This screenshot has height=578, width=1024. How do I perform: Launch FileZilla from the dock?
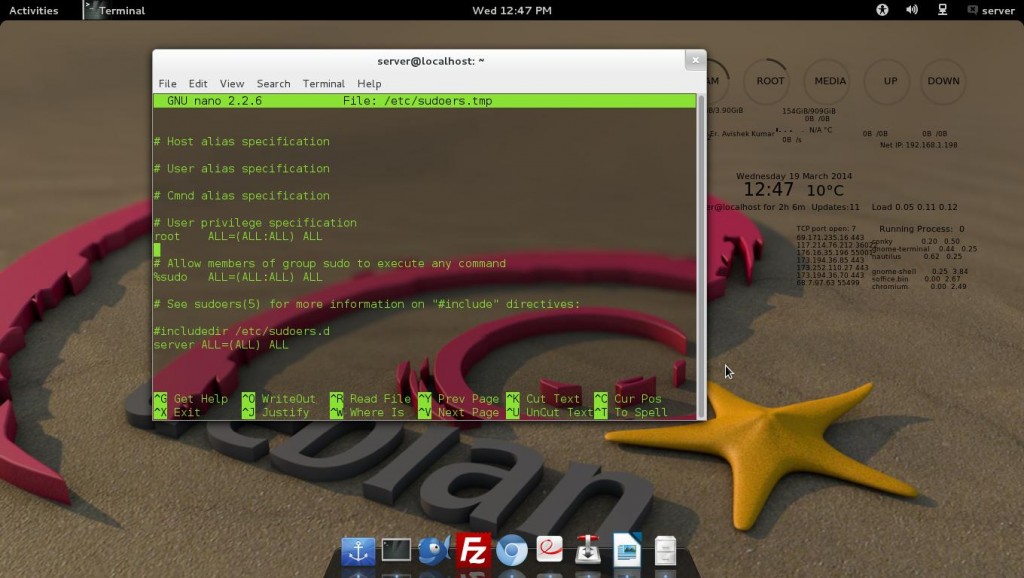(x=473, y=550)
